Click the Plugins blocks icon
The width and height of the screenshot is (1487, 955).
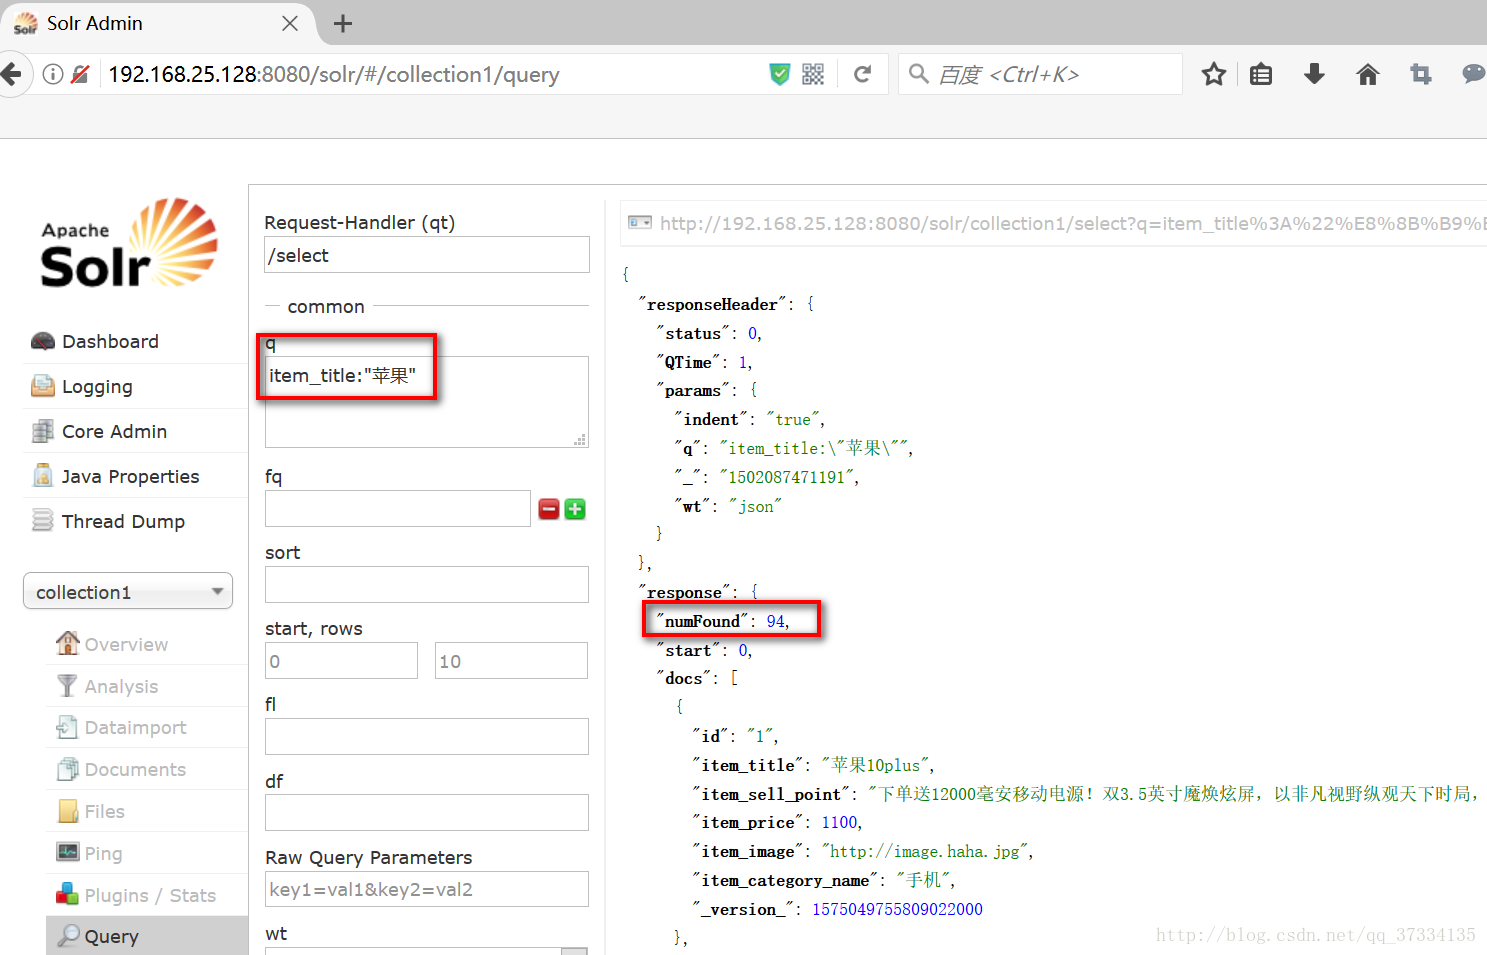[67, 893]
